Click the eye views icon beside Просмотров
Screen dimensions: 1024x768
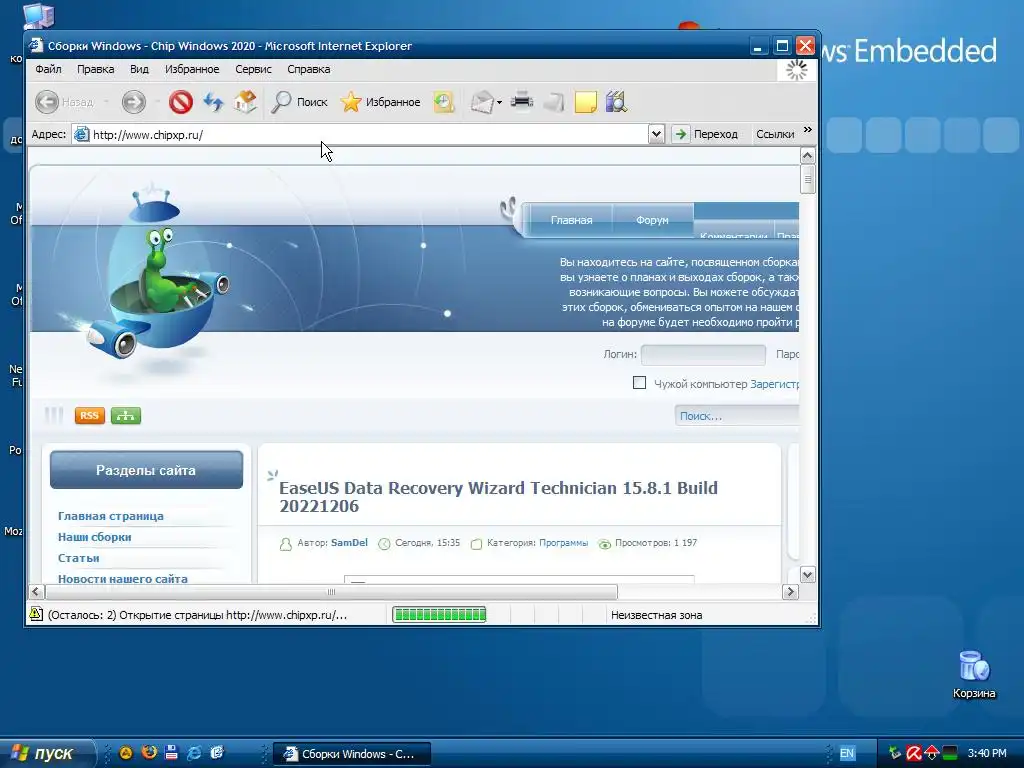point(605,544)
